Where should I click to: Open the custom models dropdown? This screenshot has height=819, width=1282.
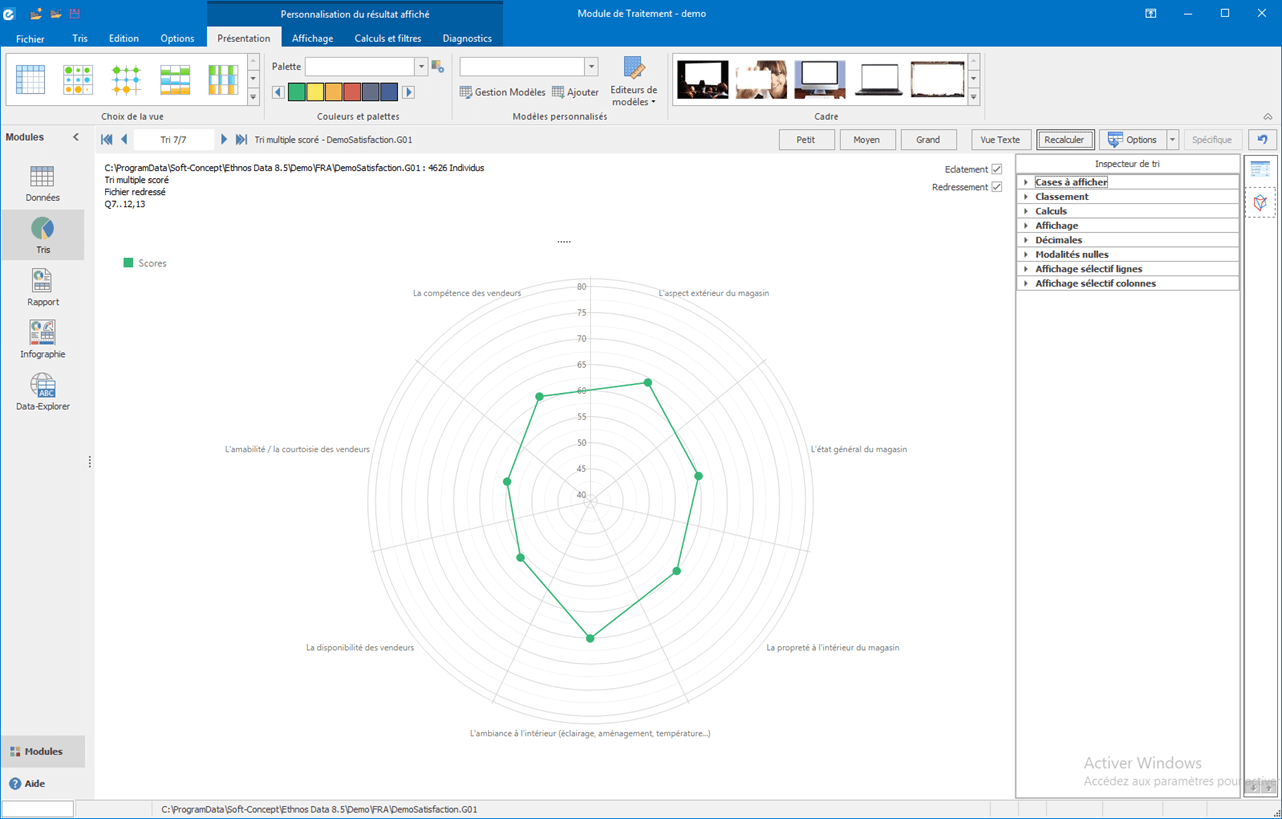591,67
